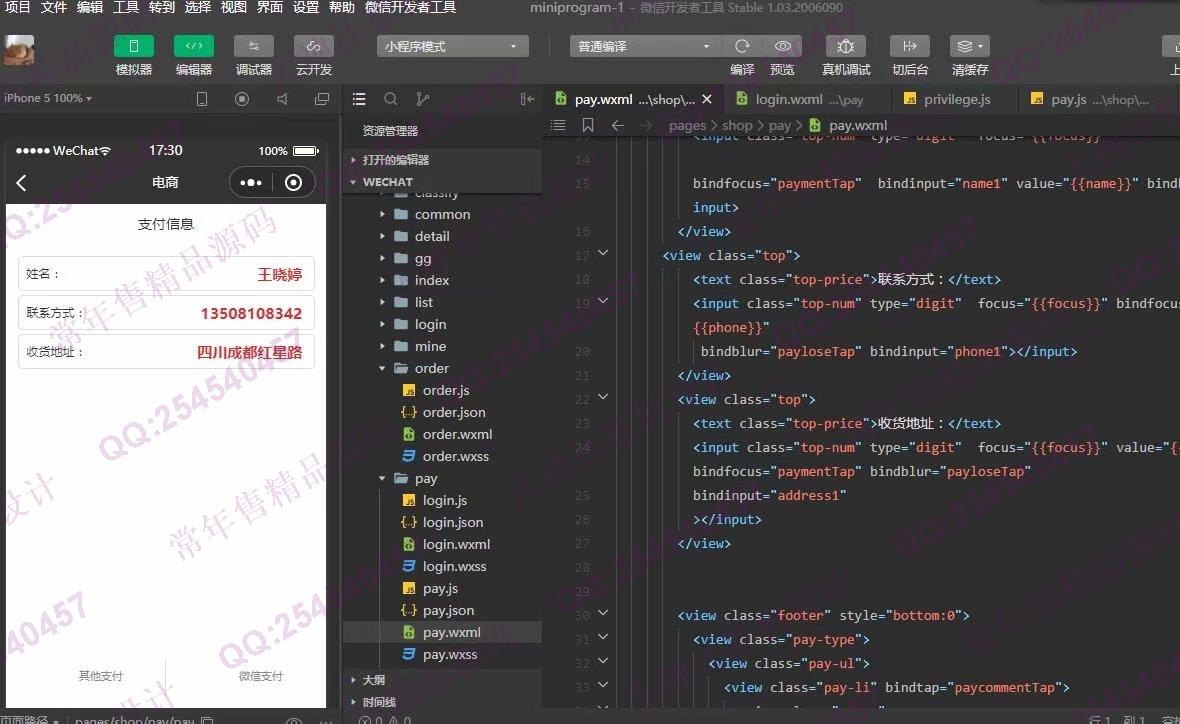Image resolution: width=1180 pixels, height=724 pixels.
Task: Expand the 打开的编辑器 section
Action: point(442,160)
